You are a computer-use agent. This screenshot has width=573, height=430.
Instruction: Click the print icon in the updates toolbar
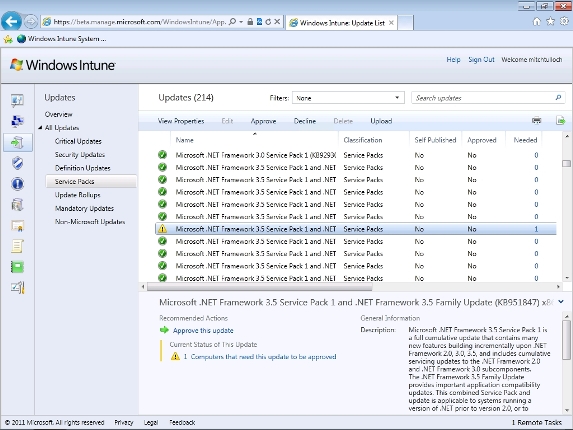pos(536,121)
